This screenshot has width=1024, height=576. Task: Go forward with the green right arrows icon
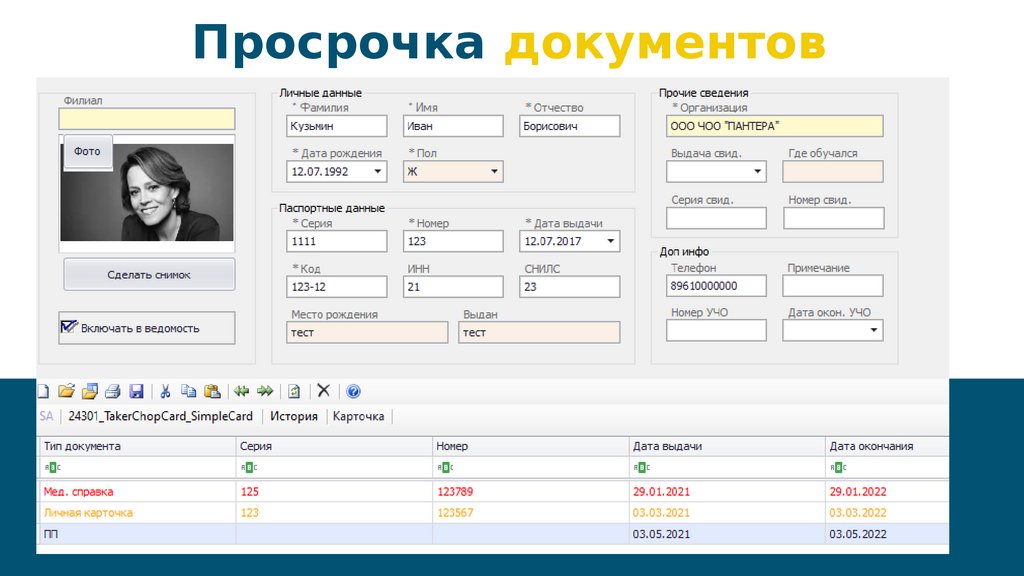pos(264,391)
